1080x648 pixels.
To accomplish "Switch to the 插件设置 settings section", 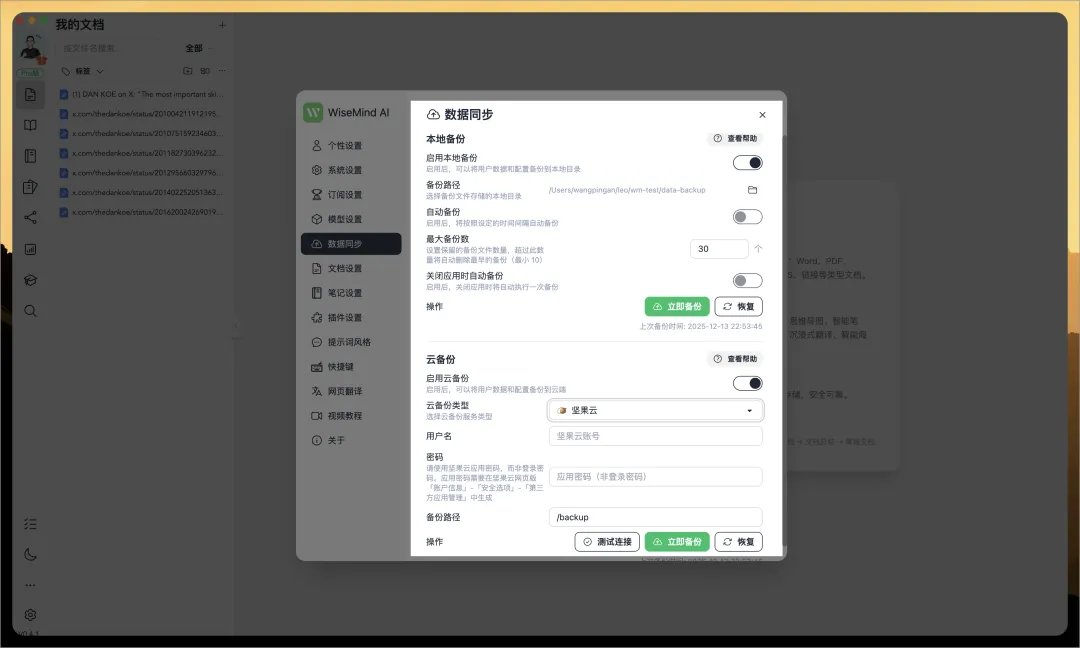I will pyautogui.click(x=345, y=318).
